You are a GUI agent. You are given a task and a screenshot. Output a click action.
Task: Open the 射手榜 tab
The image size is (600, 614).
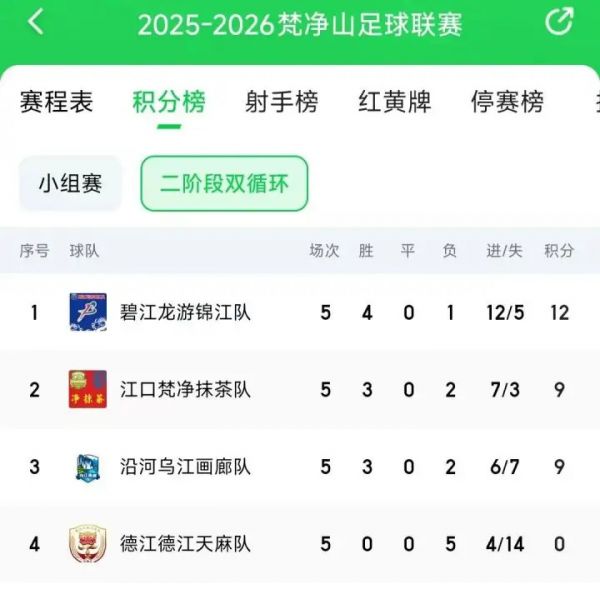[x=281, y=101]
